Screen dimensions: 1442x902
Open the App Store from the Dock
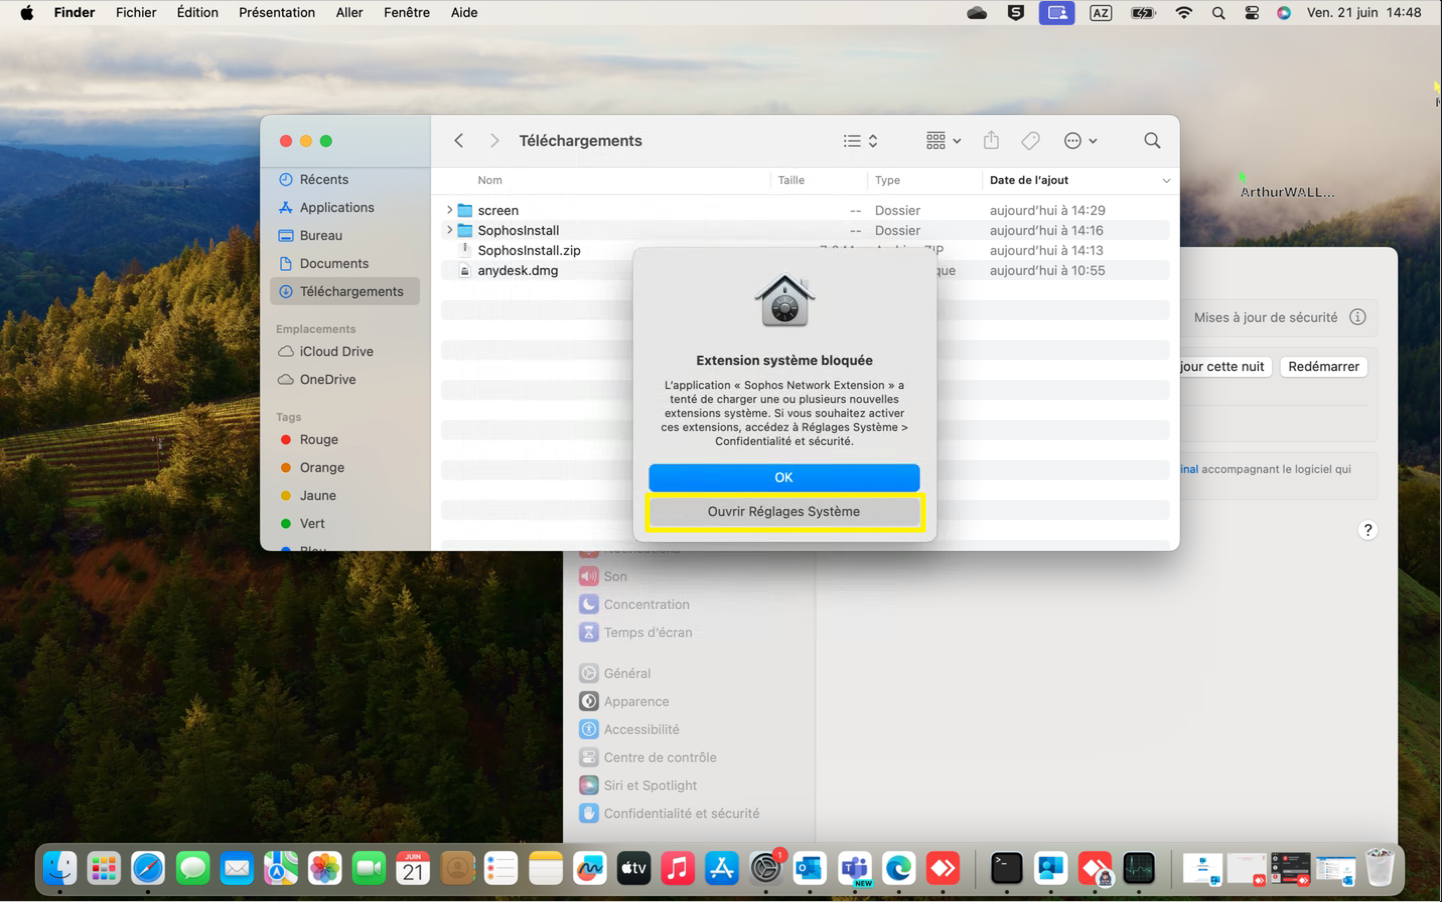722,869
